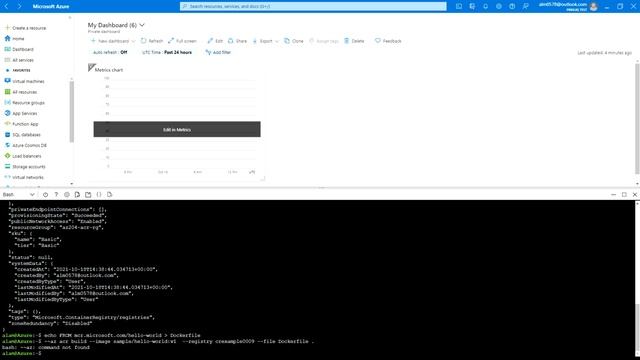This screenshot has width=640, height=360.
Task: Click the SQL databases icon
Action: pyautogui.click(x=7, y=134)
